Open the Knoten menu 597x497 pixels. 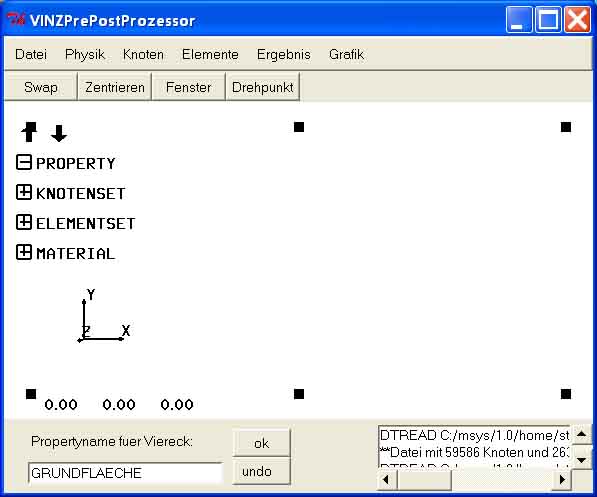pos(143,54)
